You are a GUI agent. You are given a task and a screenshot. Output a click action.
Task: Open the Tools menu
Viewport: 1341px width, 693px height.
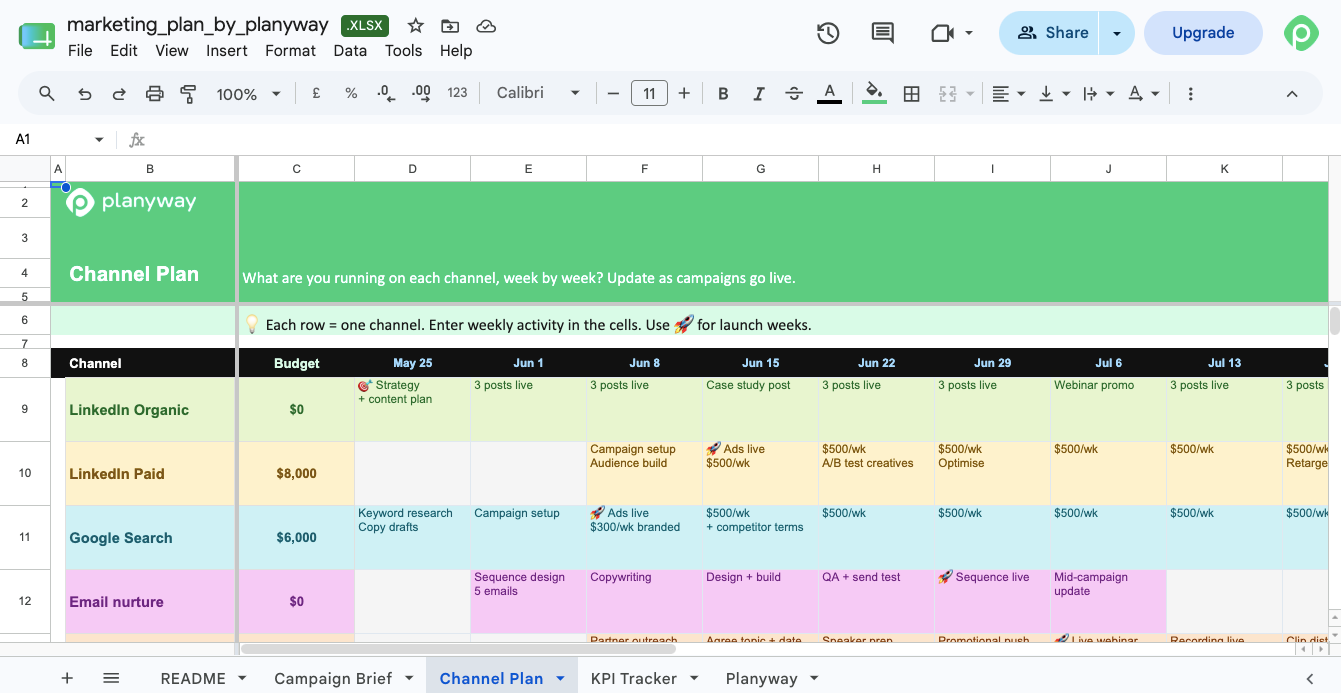click(404, 50)
